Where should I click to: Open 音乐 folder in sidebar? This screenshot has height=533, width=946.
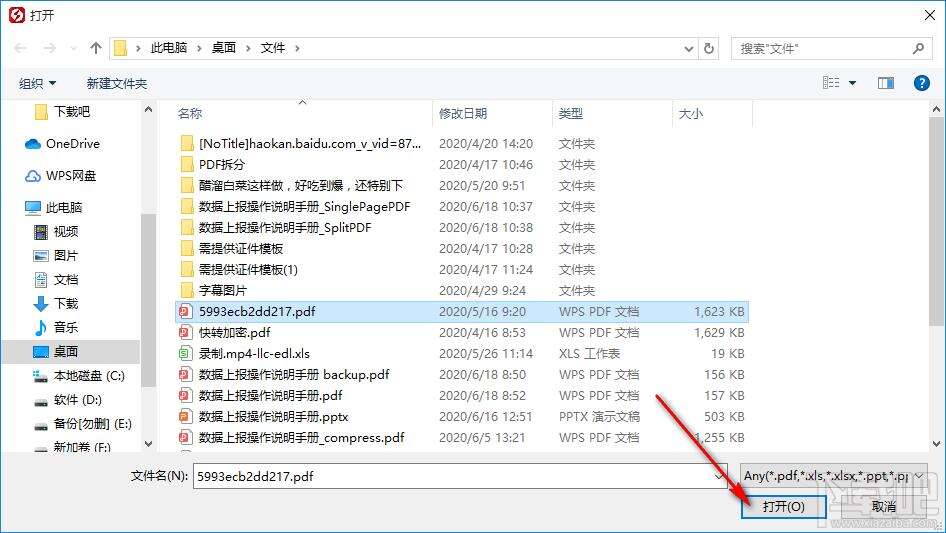point(56,327)
